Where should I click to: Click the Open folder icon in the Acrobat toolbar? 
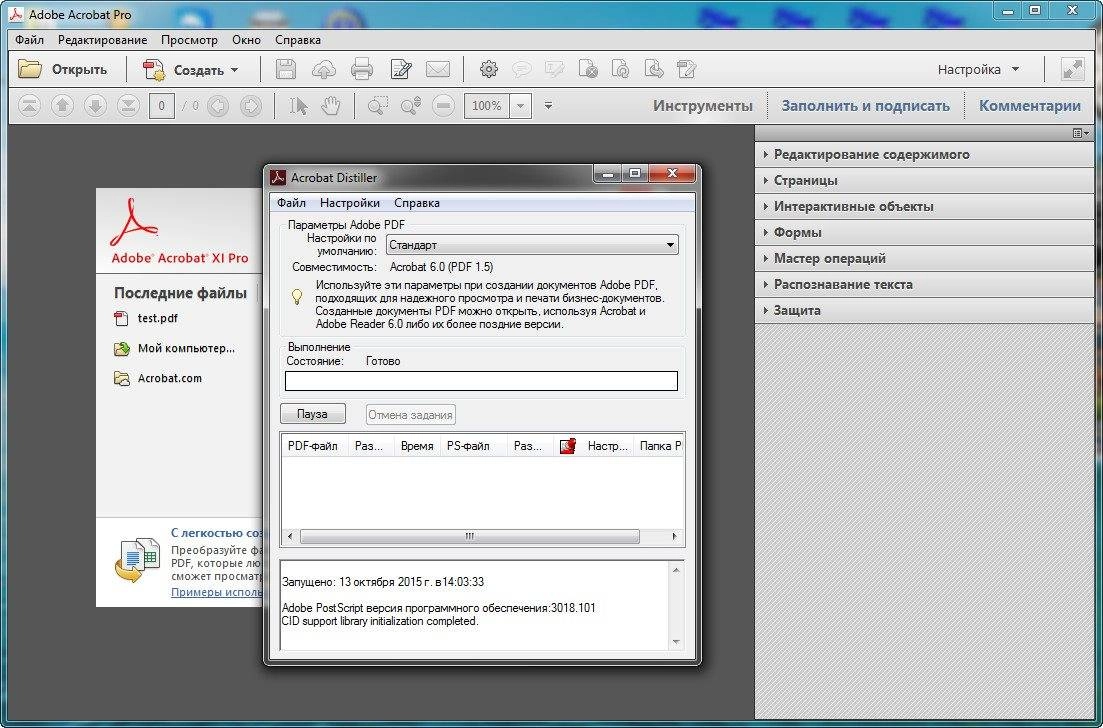point(30,69)
